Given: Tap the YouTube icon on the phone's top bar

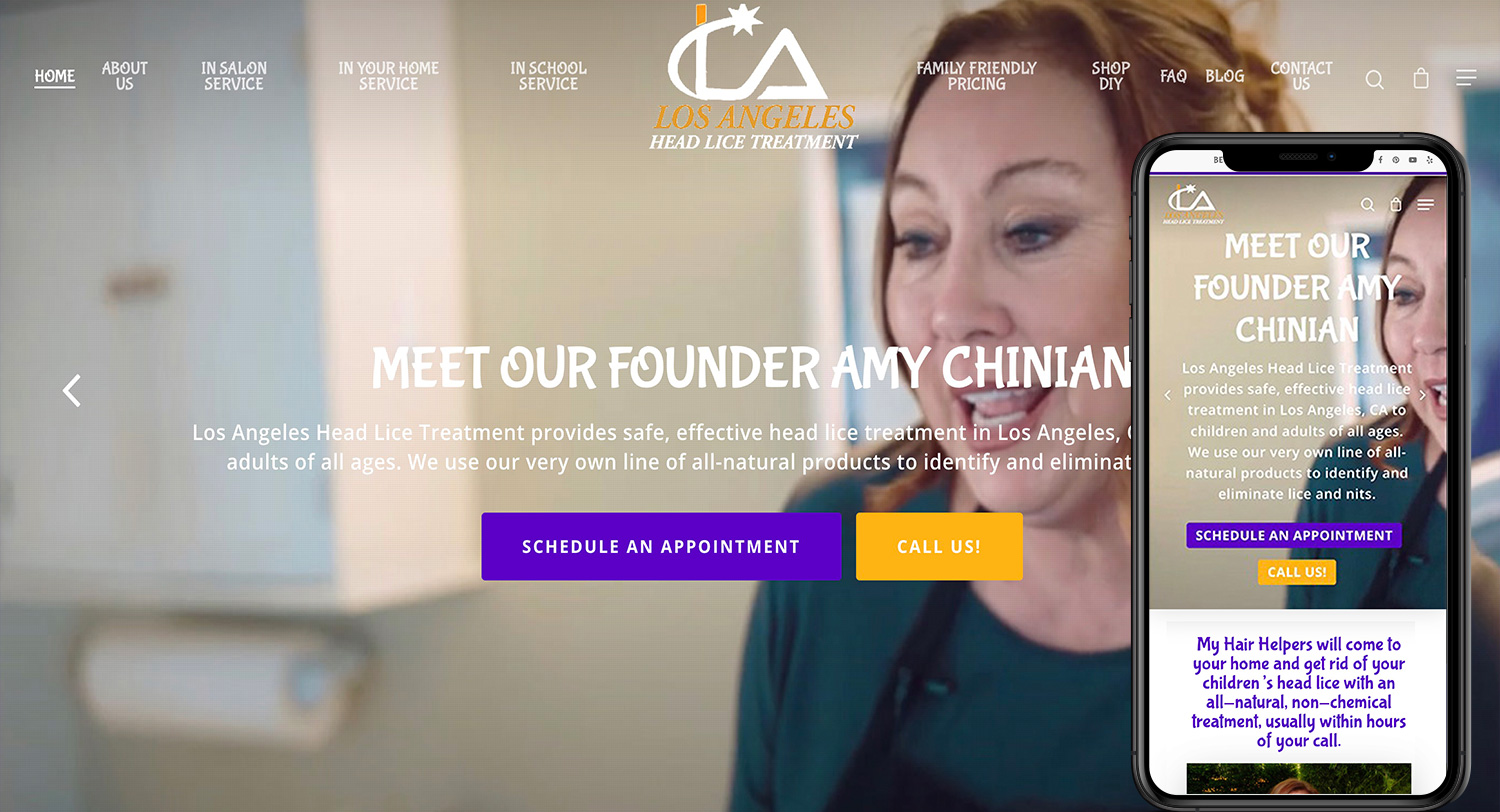Looking at the screenshot, I should [1413, 160].
